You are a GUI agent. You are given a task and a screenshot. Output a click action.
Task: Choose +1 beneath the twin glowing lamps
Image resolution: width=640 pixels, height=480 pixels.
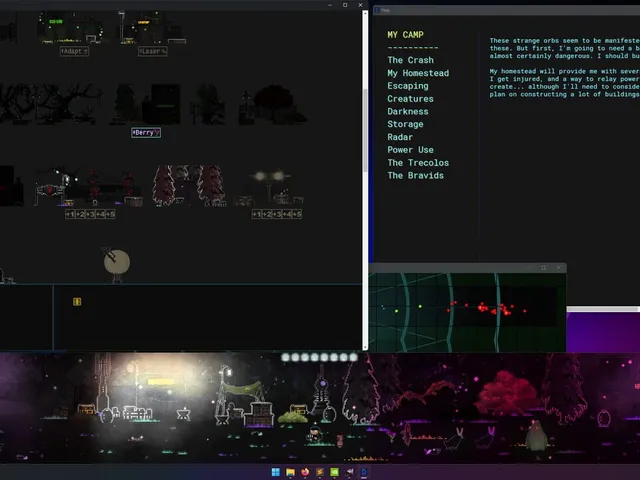pos(257,214)
